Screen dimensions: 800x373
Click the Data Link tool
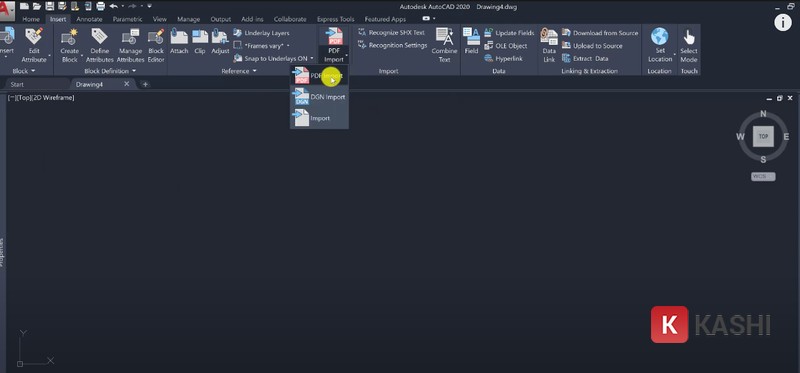click(x=549, y=45)
